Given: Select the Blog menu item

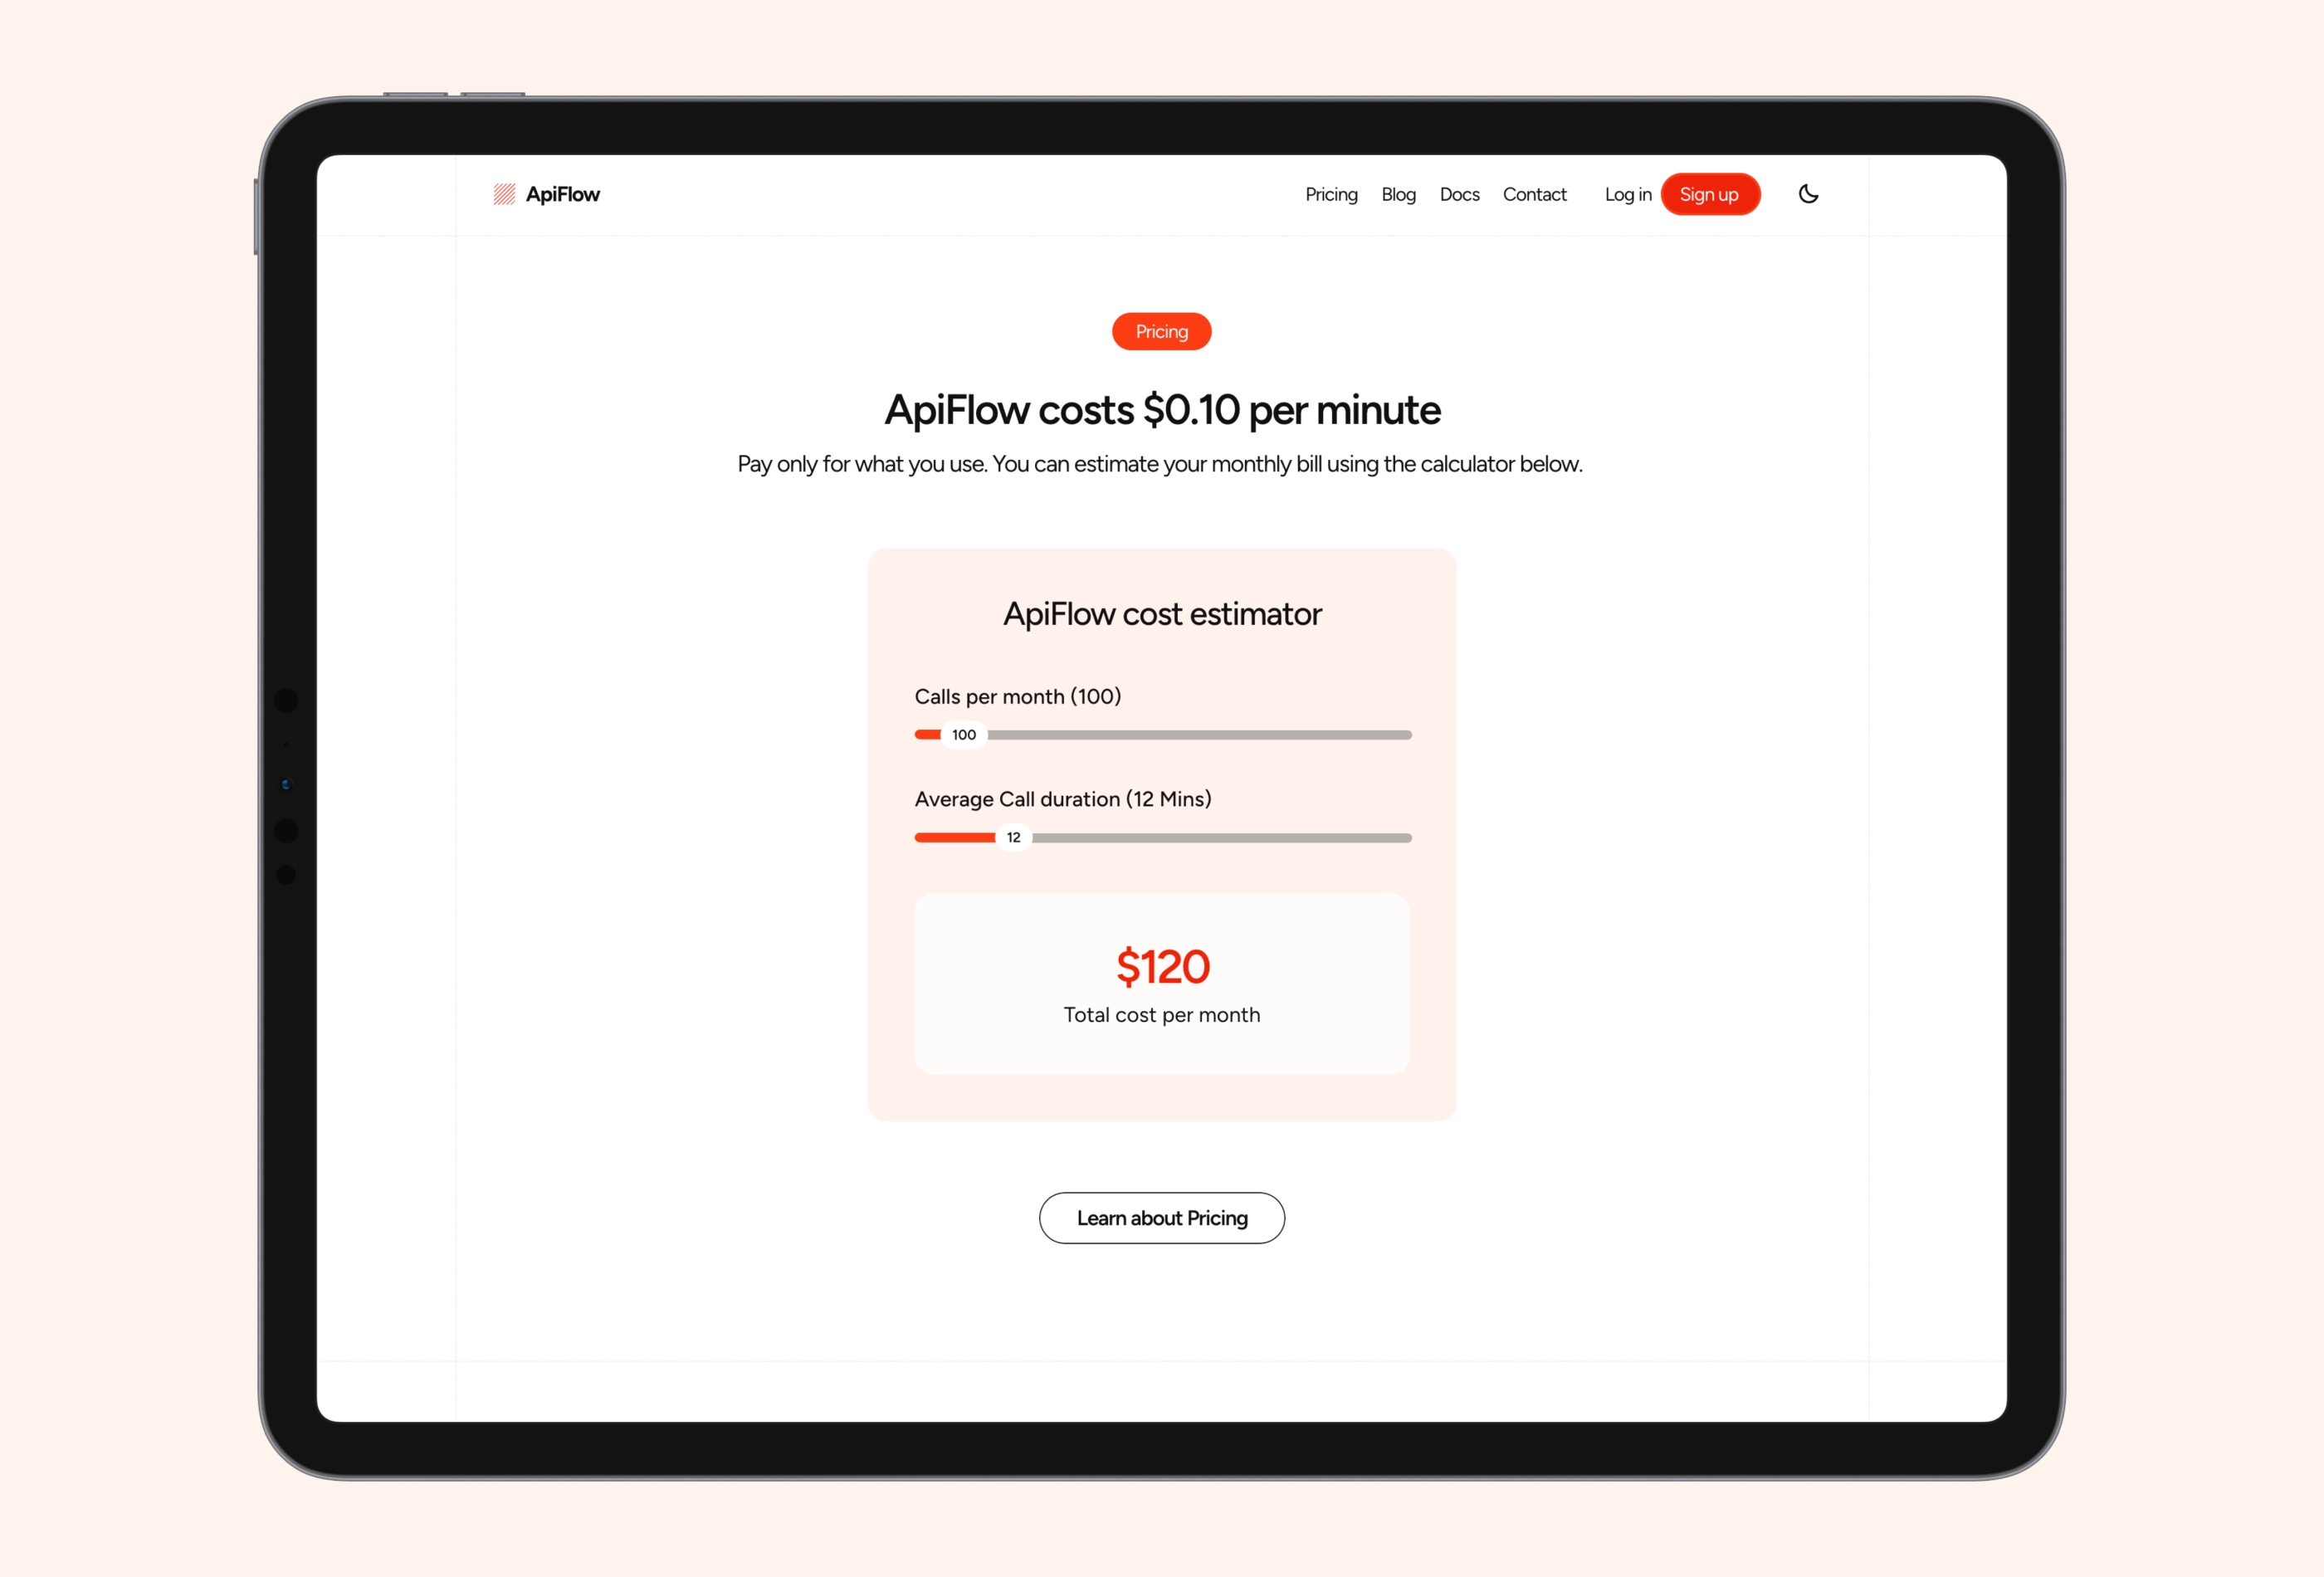Looking at the screenshot, I should [x=1399, y=193].
